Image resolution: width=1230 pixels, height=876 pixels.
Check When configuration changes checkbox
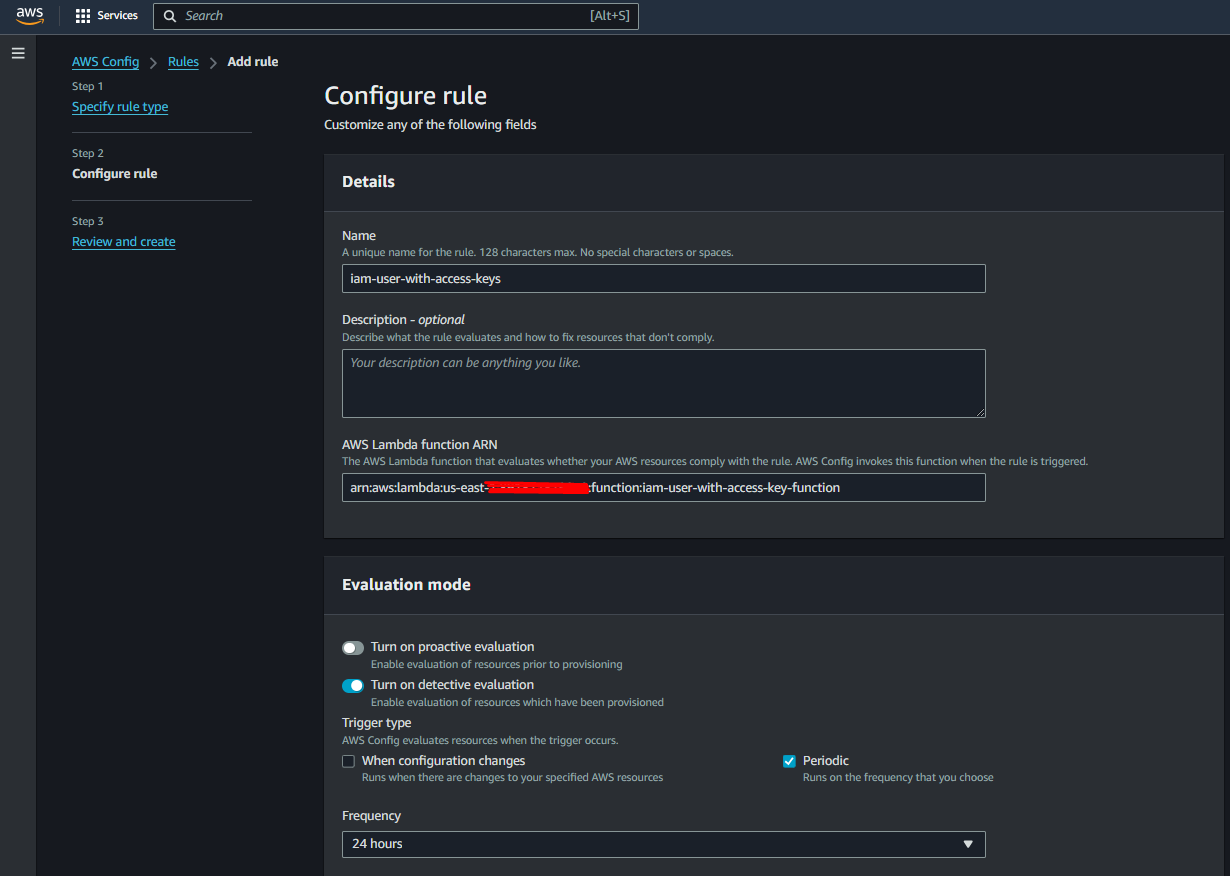click(x=349, y=761)
